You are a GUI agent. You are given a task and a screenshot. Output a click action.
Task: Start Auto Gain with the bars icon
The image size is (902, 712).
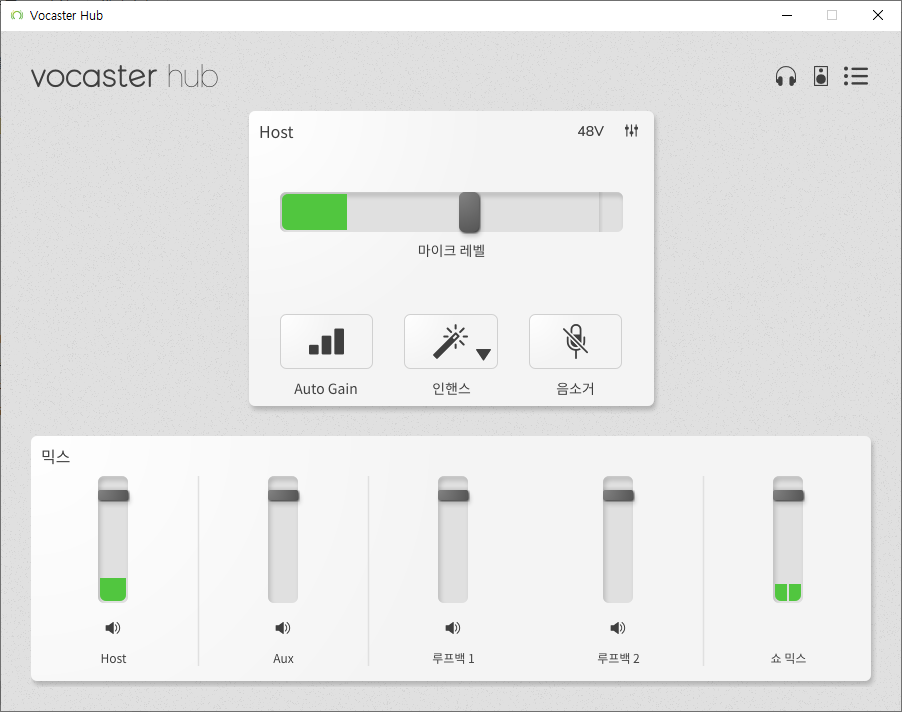pyautogui.click(x=326, y=342)
